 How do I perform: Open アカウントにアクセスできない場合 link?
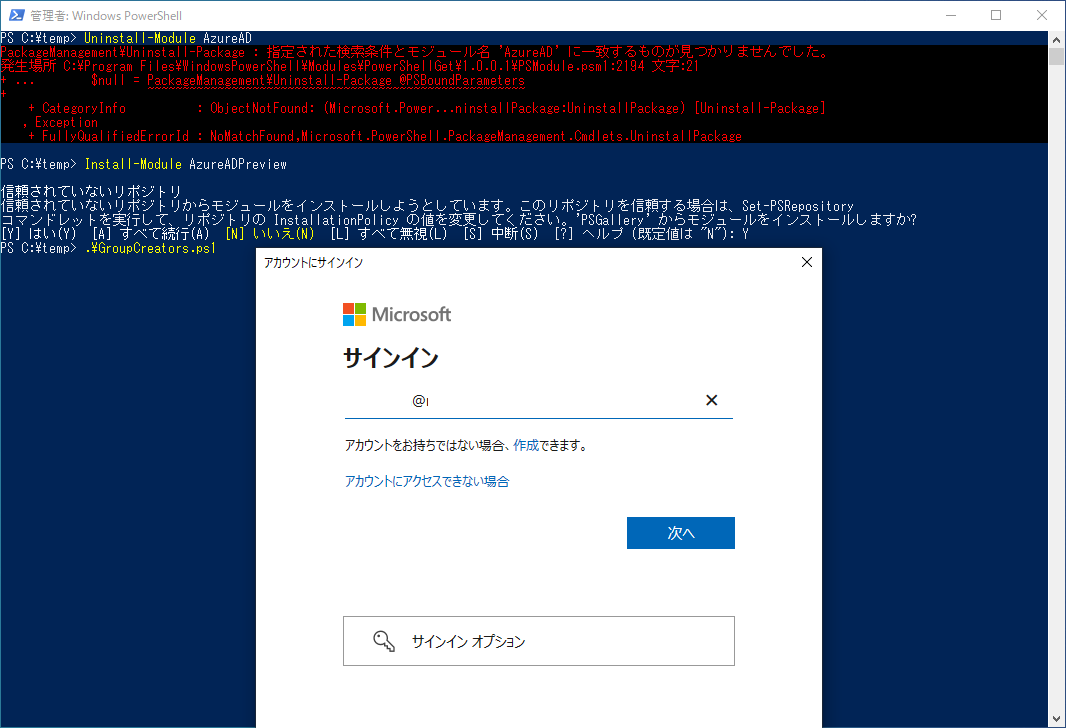click(427, 481)
